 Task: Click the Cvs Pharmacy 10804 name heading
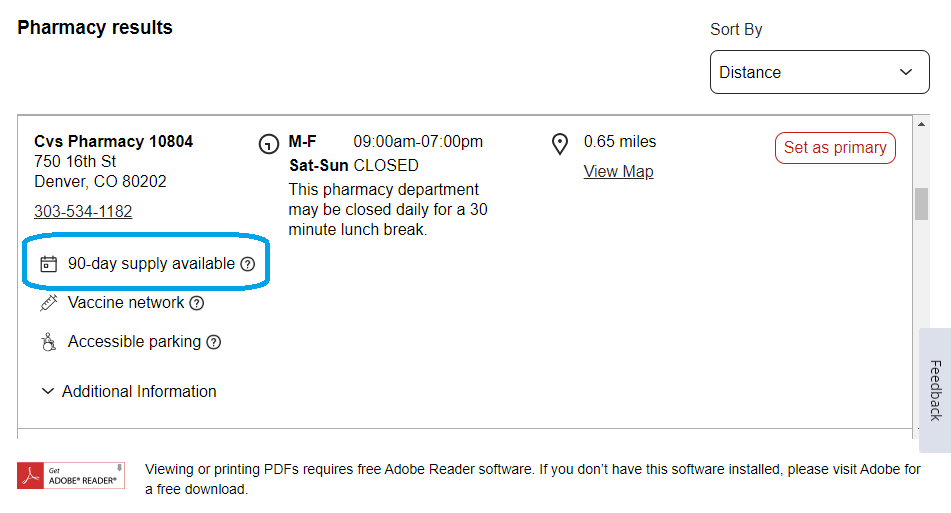pyautogui.click(x=113, y=141)
